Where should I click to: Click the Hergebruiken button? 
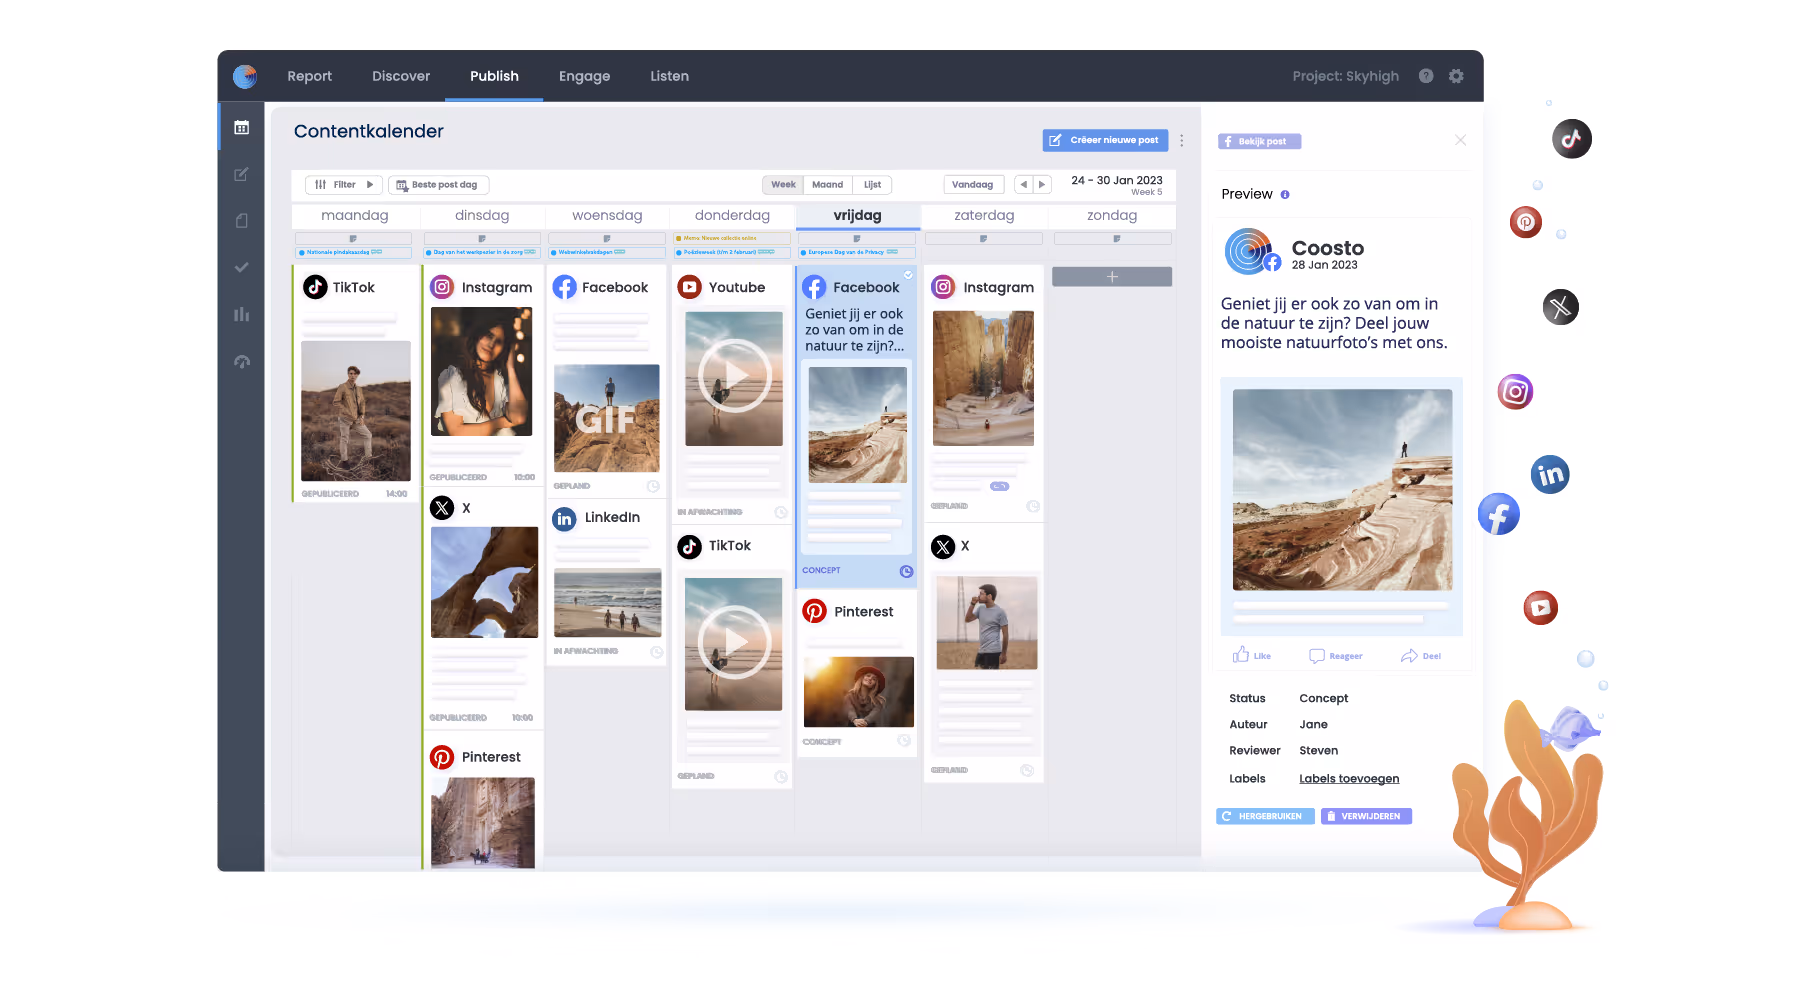[x=1265, y=816]
